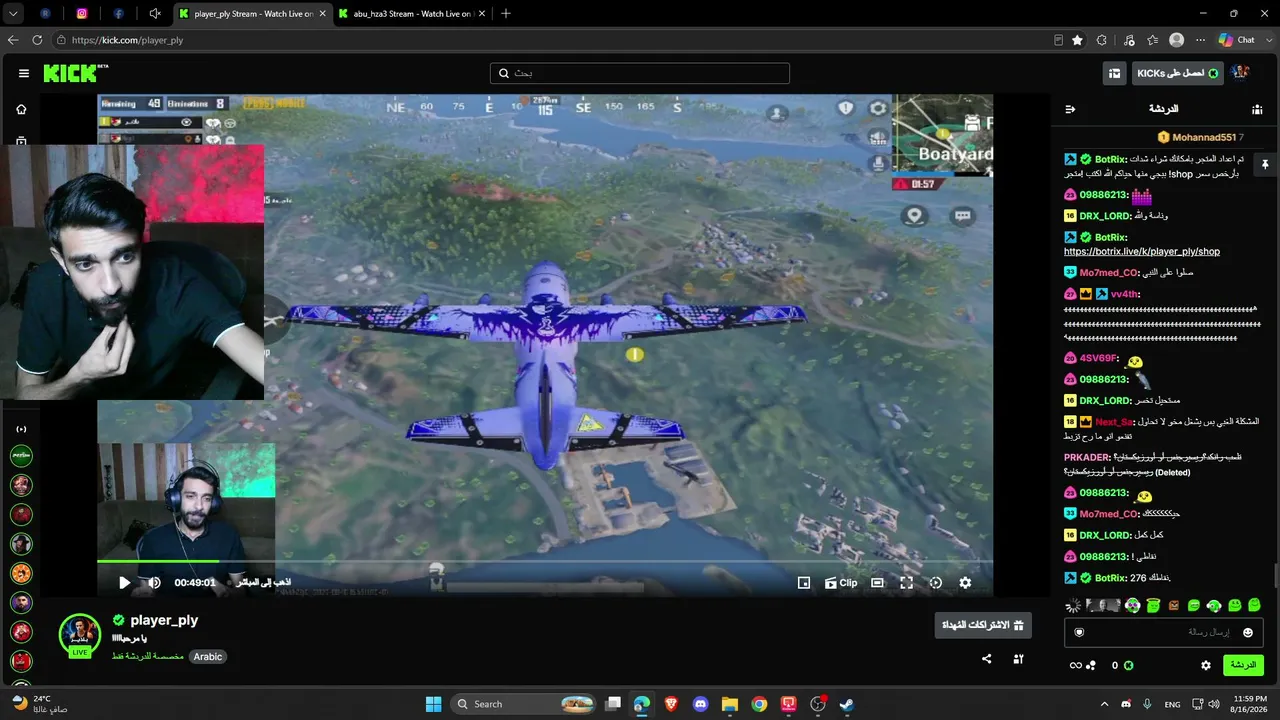Open the user profile avatar menu
This screenshot has height=720, width=1280.
pyautogui.click(x=1240, y=73)
